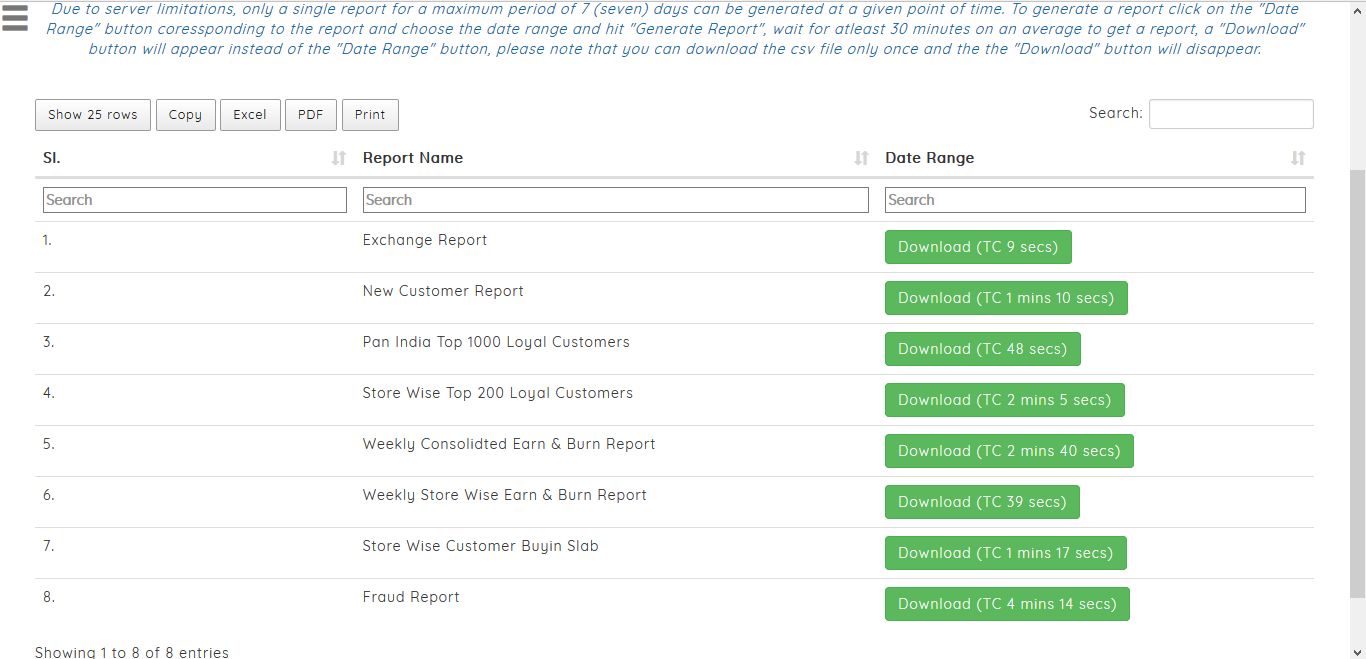Click the Sl. column search filter field
Viewport: 1366px width, 659px height.
point(195,200)
